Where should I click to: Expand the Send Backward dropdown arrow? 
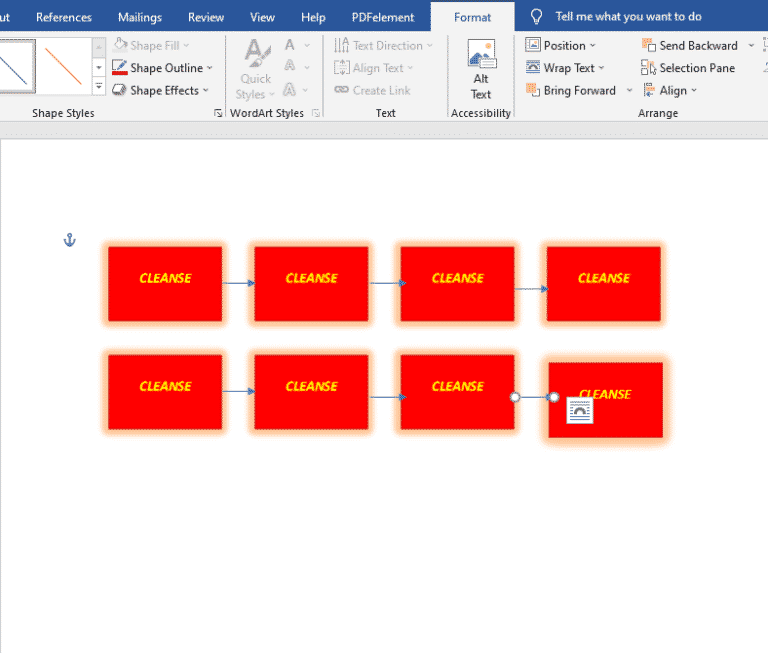(x=751, y=46)
